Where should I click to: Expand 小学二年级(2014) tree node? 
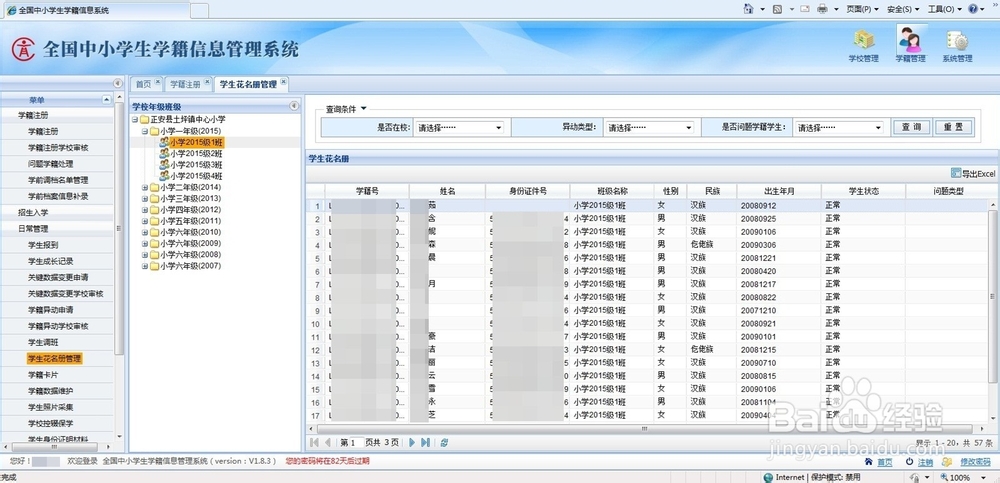pyautogui.click(x=145, y=188)
